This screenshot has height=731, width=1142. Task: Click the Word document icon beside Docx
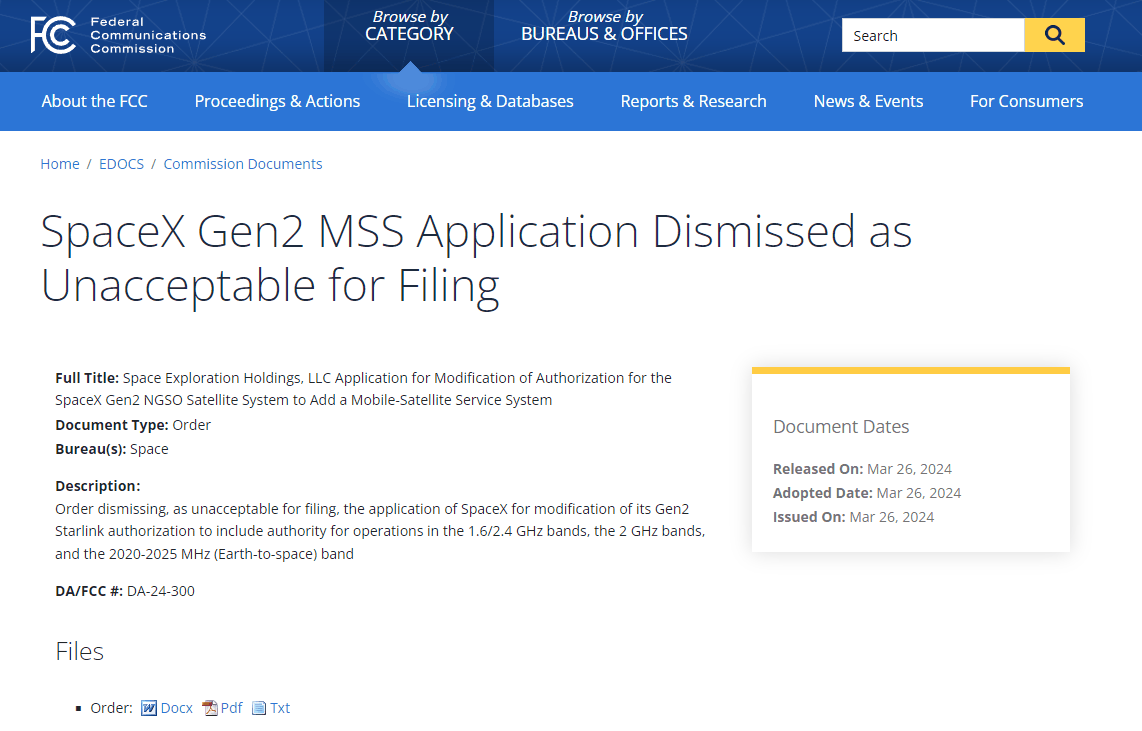point(149,708)
